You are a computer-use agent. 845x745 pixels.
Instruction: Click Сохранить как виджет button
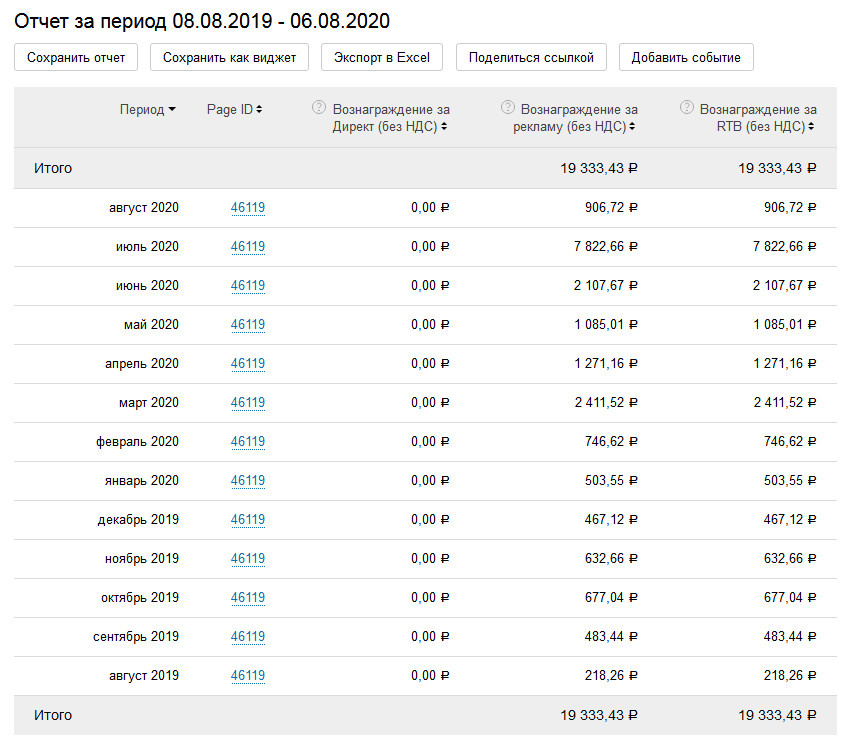click(x=229, y=57)
